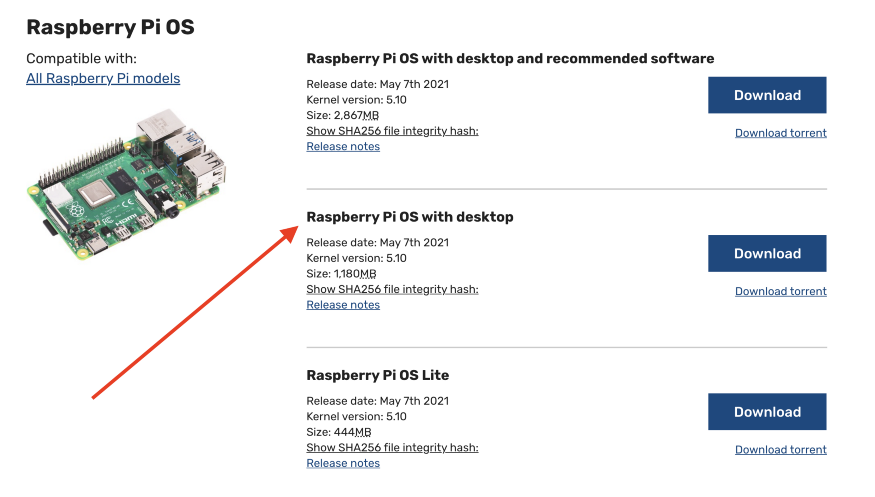875x497 pixels.
Task: Click Download button for Raspberry Pi OS with desktop
Action: coord(767,253)
